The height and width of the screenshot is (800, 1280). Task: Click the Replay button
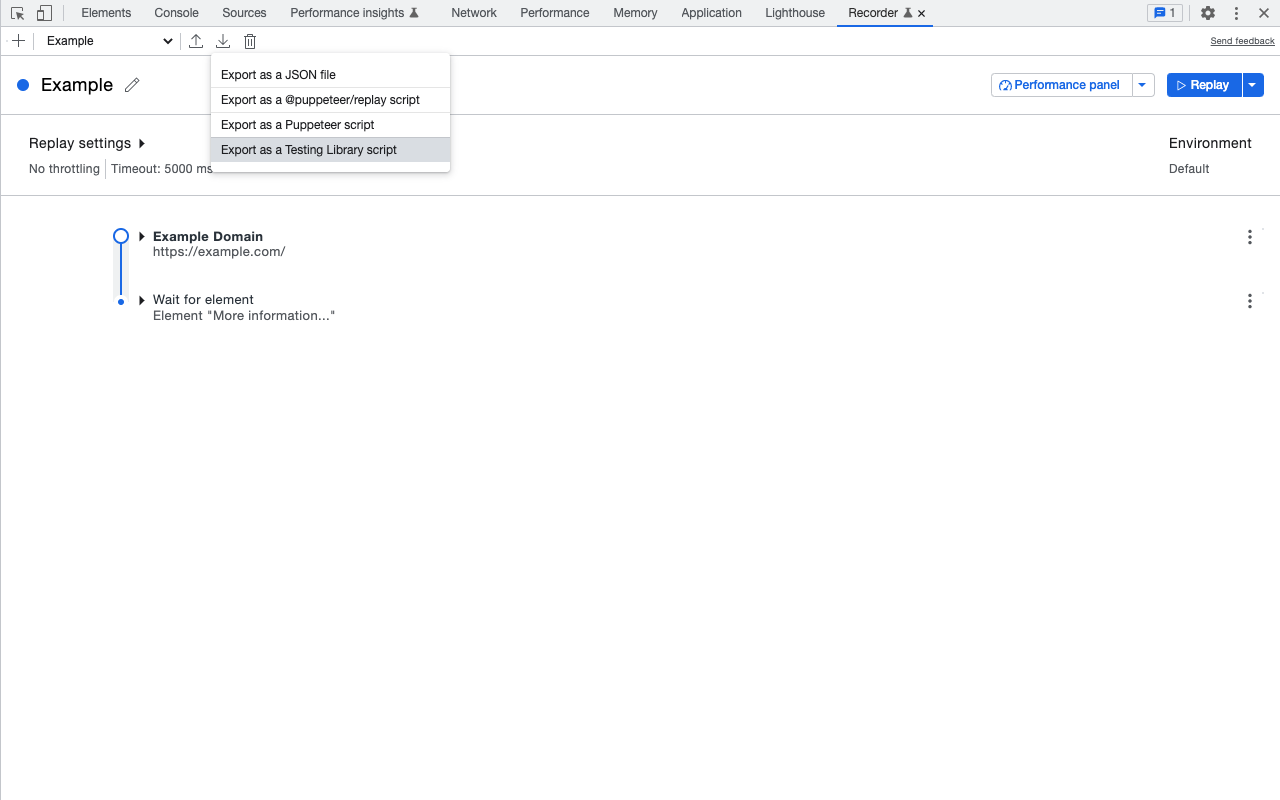(x=1204, y=85)
